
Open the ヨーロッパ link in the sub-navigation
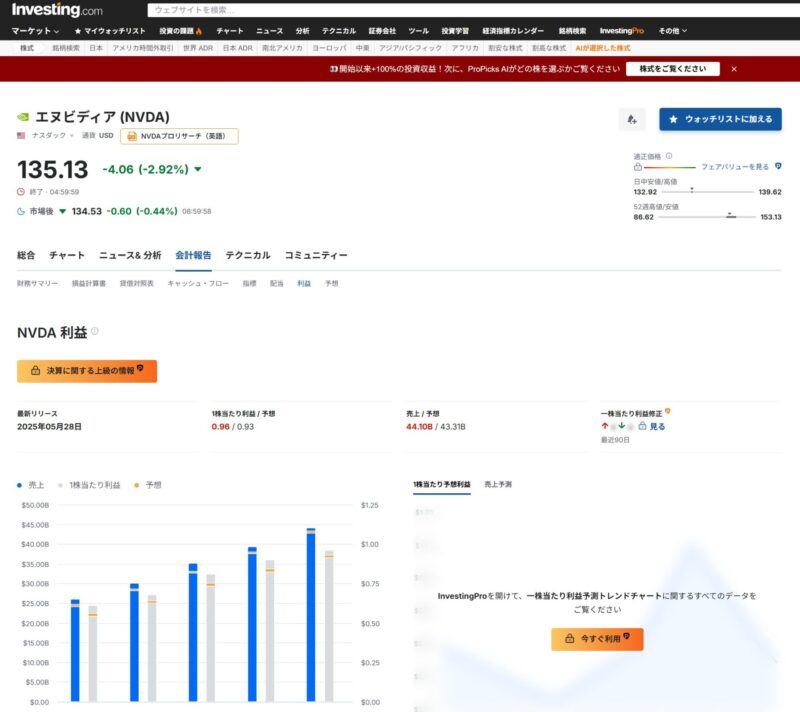coord(329,48)
